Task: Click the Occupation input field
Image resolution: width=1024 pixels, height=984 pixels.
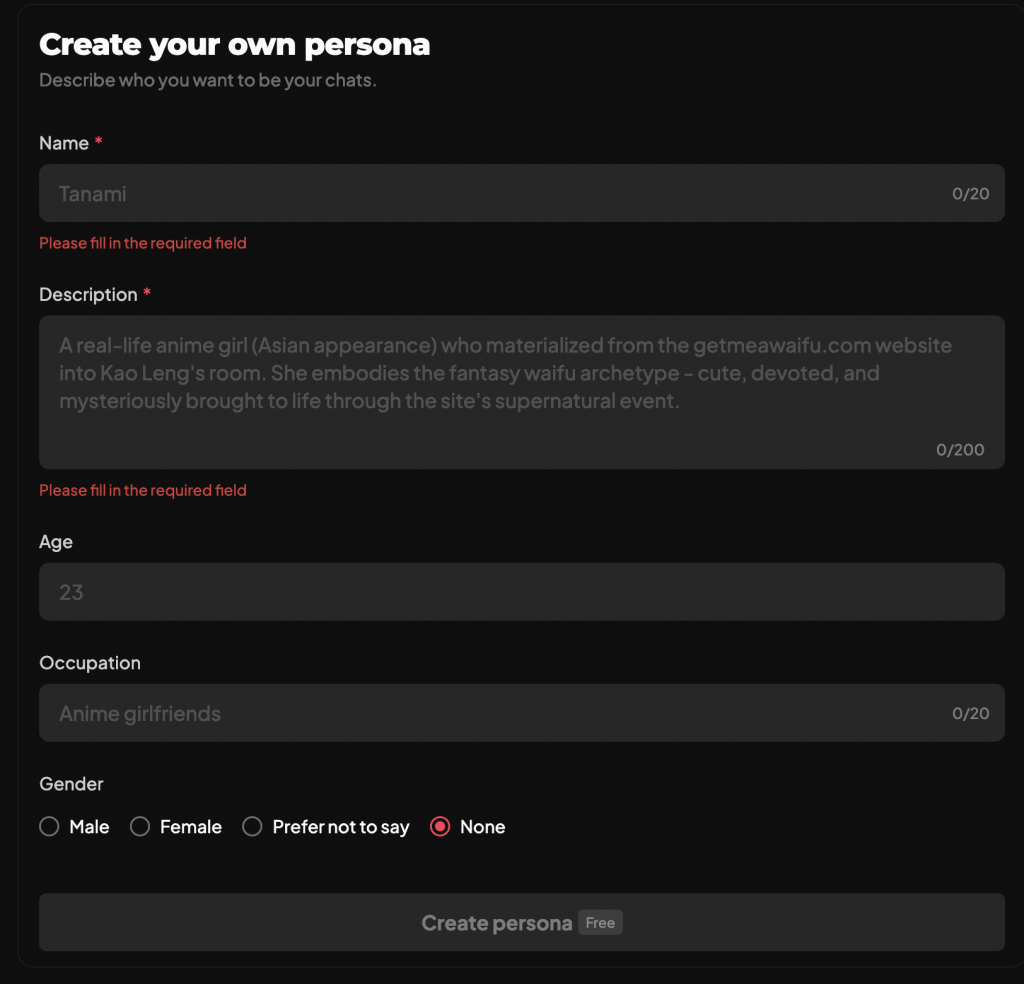Action: 521,713
